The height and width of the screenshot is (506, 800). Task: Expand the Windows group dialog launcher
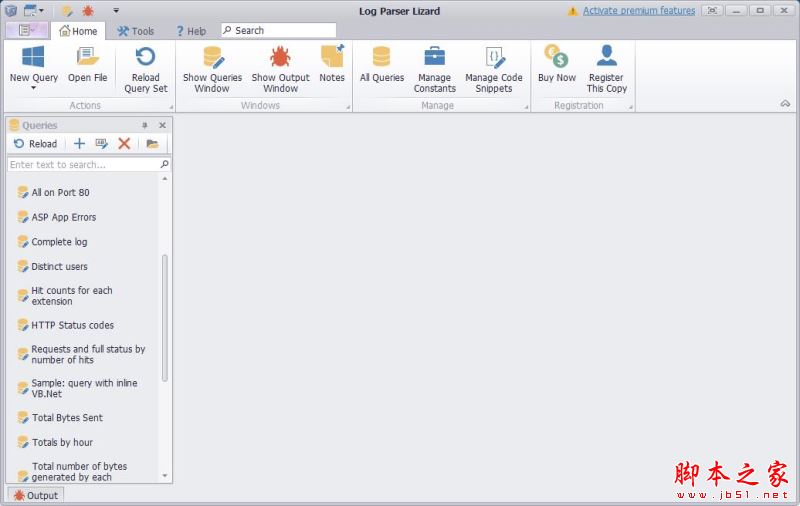tap(348, 107)
